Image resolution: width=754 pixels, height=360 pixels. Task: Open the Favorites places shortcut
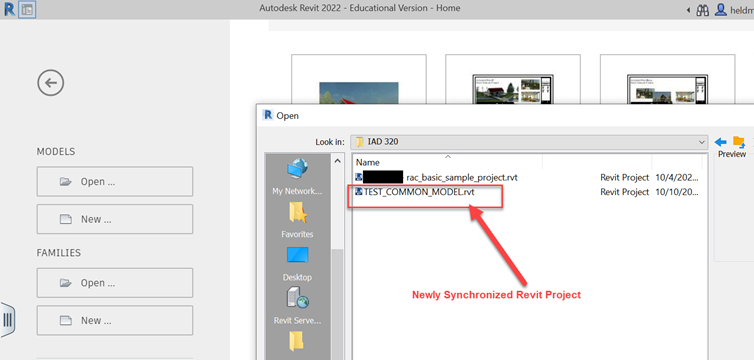point(297,220)
